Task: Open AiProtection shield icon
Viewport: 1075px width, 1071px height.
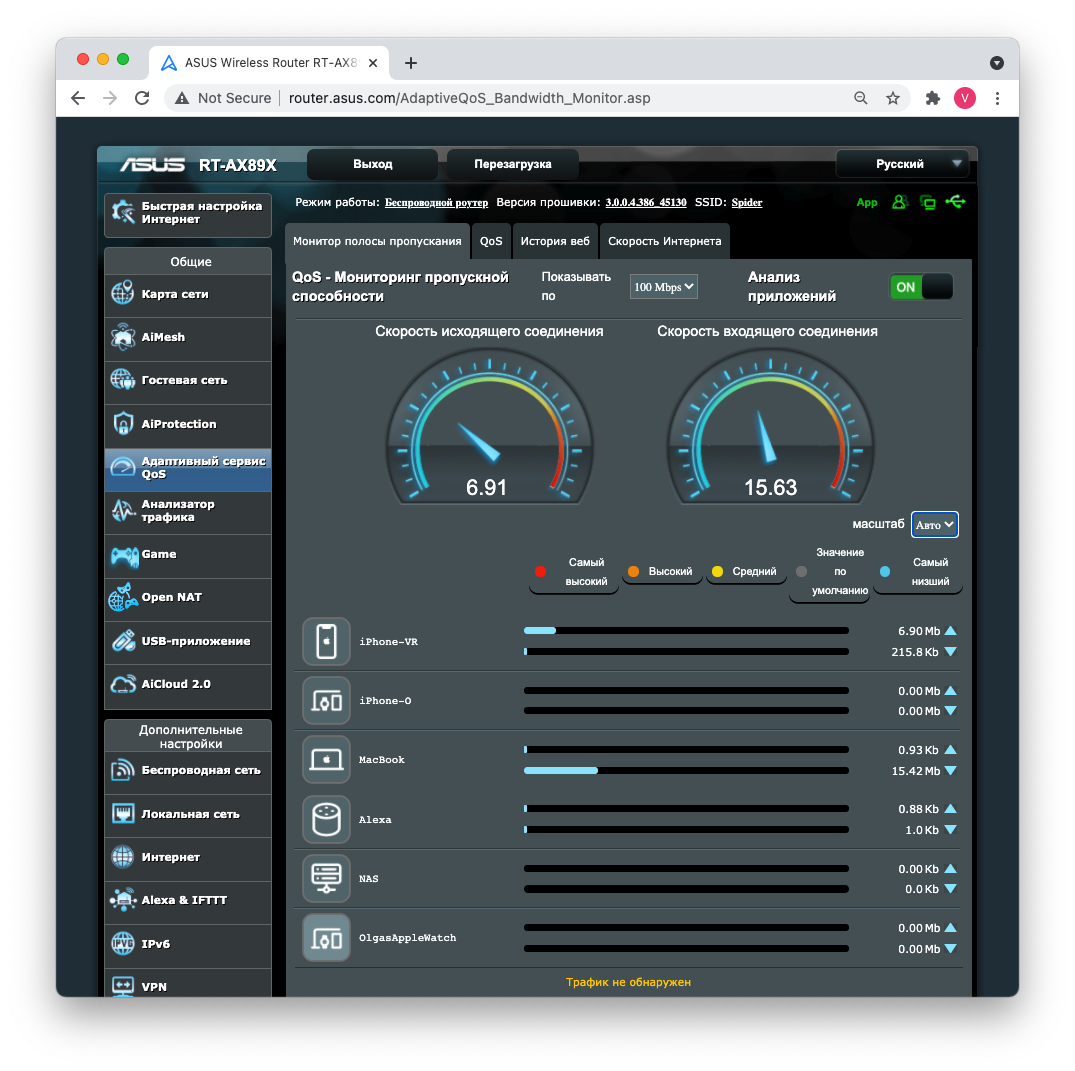Action: 123,424
